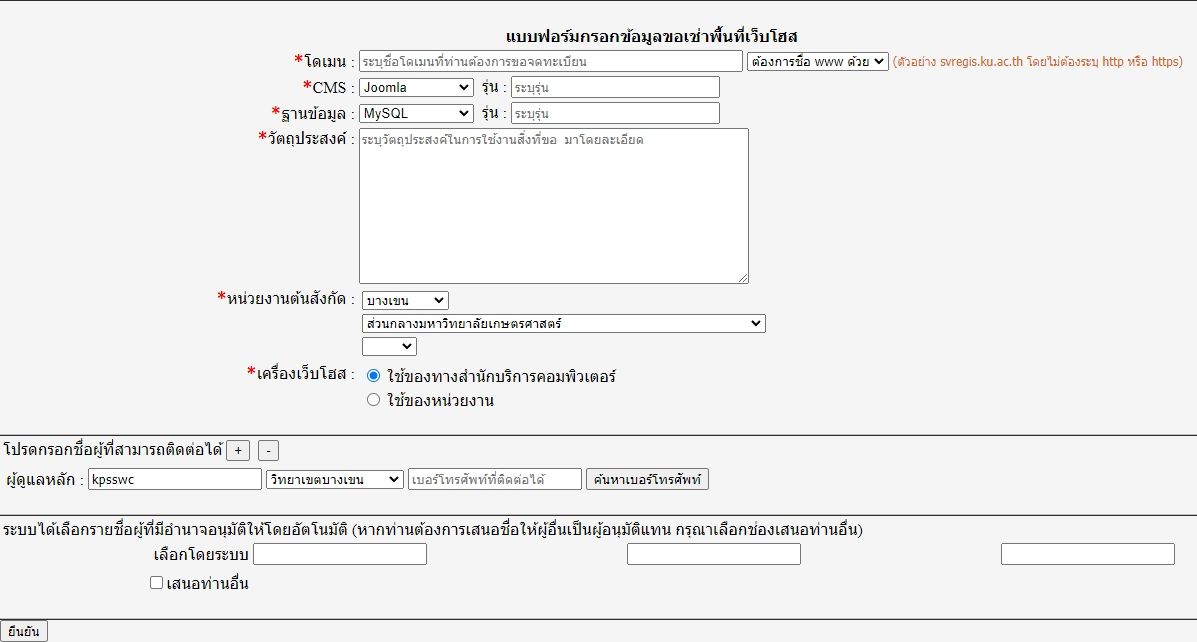
Task: Select radio option 'ใช้ของหน่วยงาน'
Action: [x=374, y=400]
